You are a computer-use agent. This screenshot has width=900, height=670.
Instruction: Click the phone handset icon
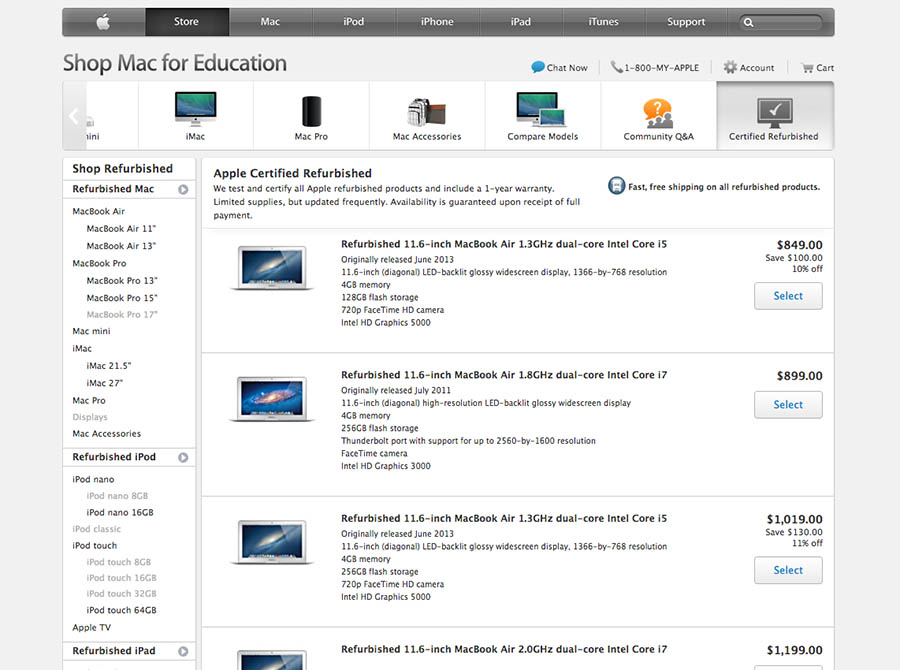click(x=616, y=67)
